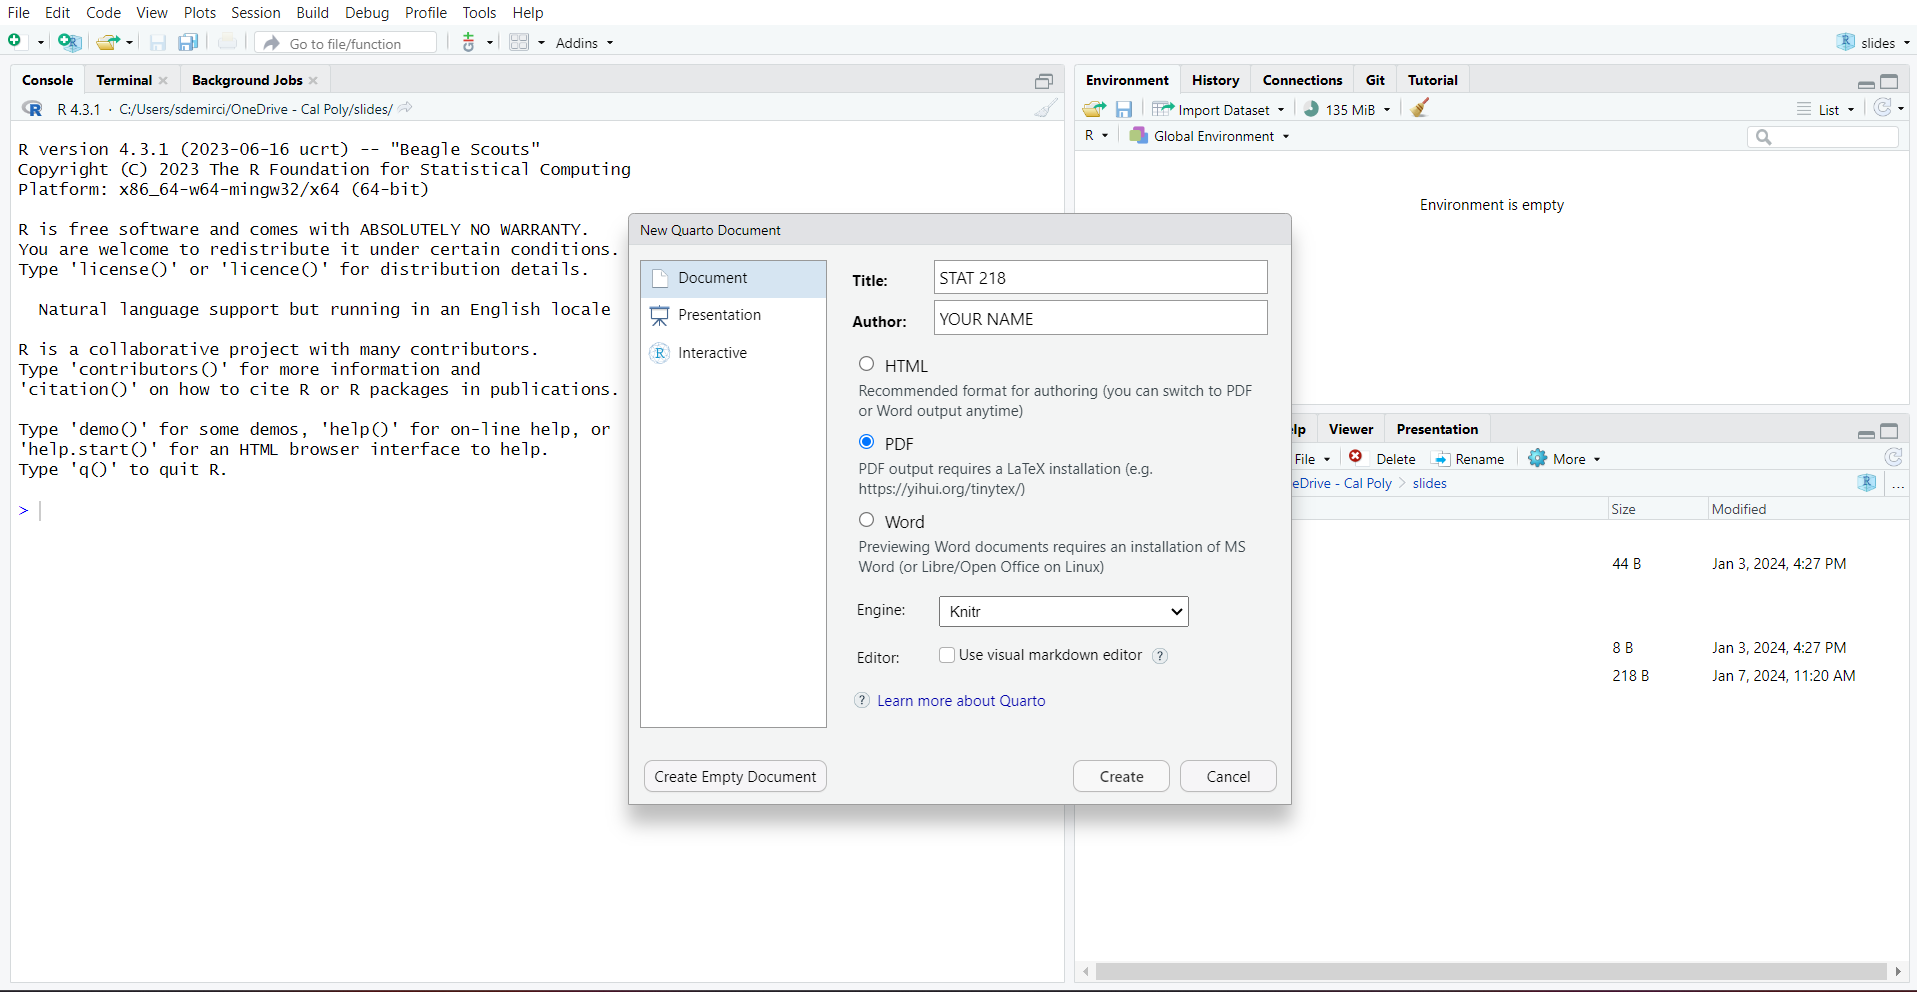The width and height of the screenshot is (1917, 992).
Task: Enable the visual markdown editor checkbox
Action: point(946,655)
